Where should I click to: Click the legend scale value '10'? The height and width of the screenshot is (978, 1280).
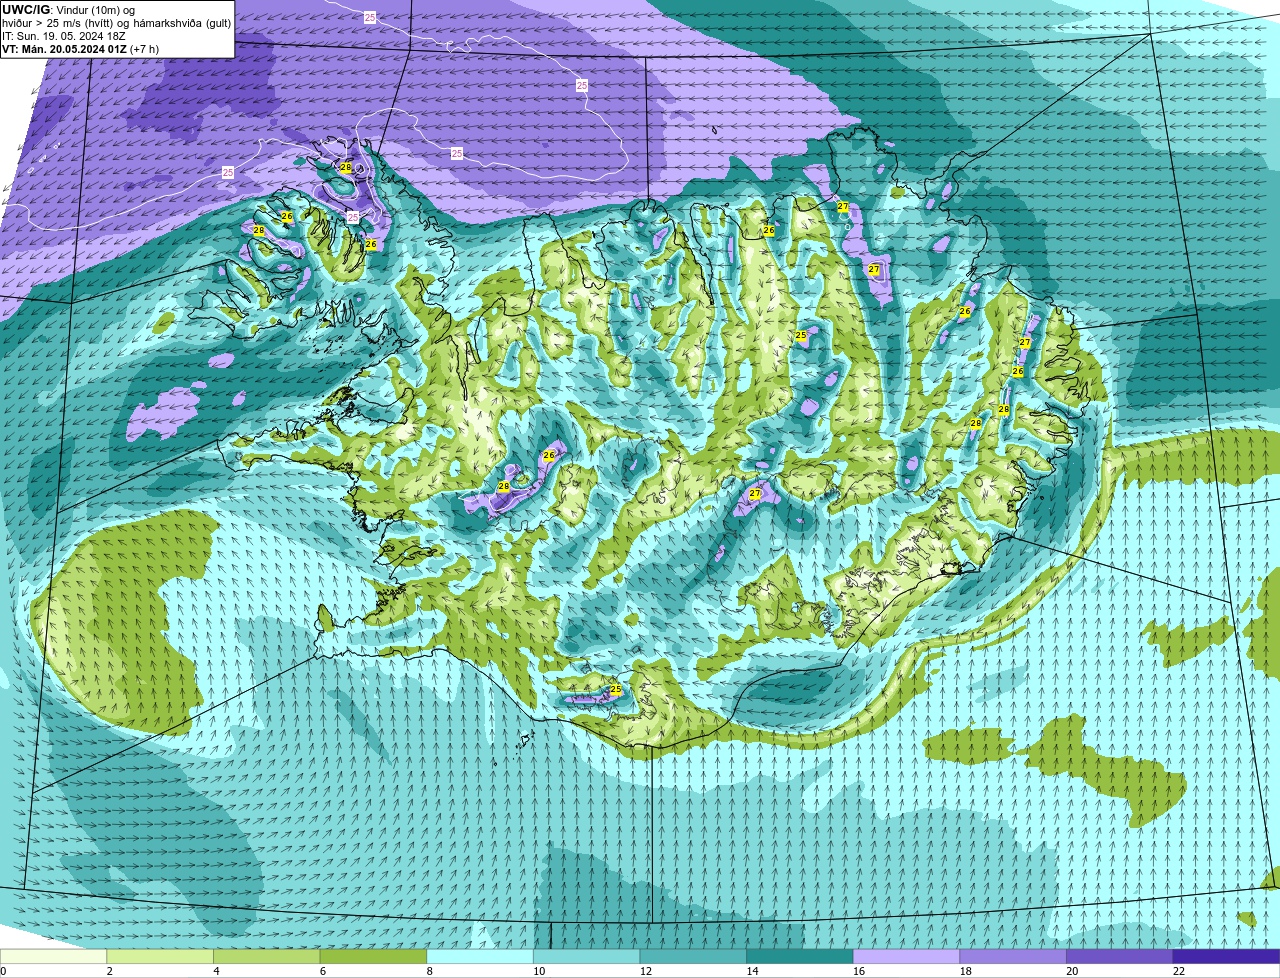tap(539, 971)
